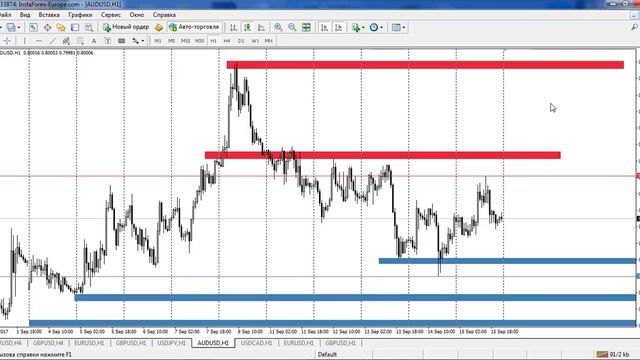Open the Data Window icon

click(47, 27)
